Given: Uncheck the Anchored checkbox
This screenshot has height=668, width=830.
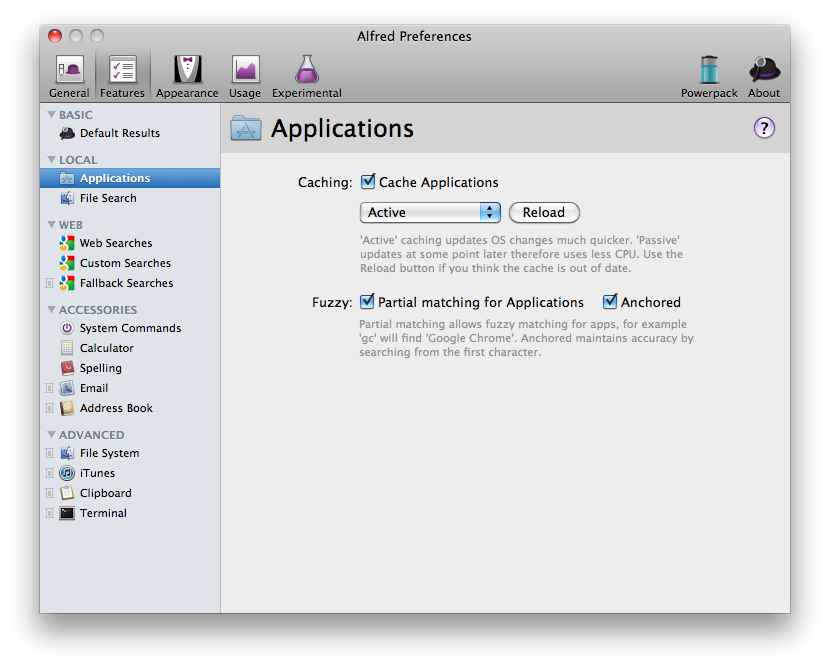Looking at the screenshot, I should [610, 302].
